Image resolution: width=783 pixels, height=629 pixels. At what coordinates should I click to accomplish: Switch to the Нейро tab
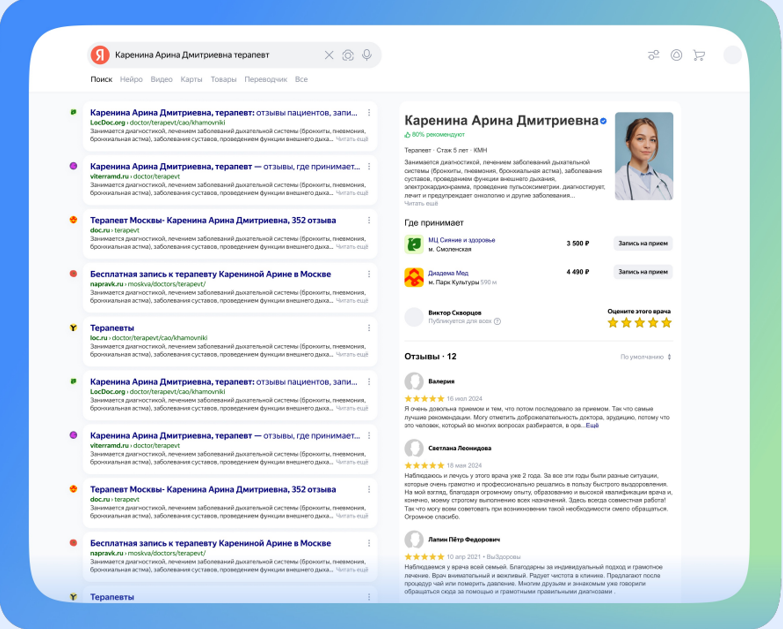[131, 79]
